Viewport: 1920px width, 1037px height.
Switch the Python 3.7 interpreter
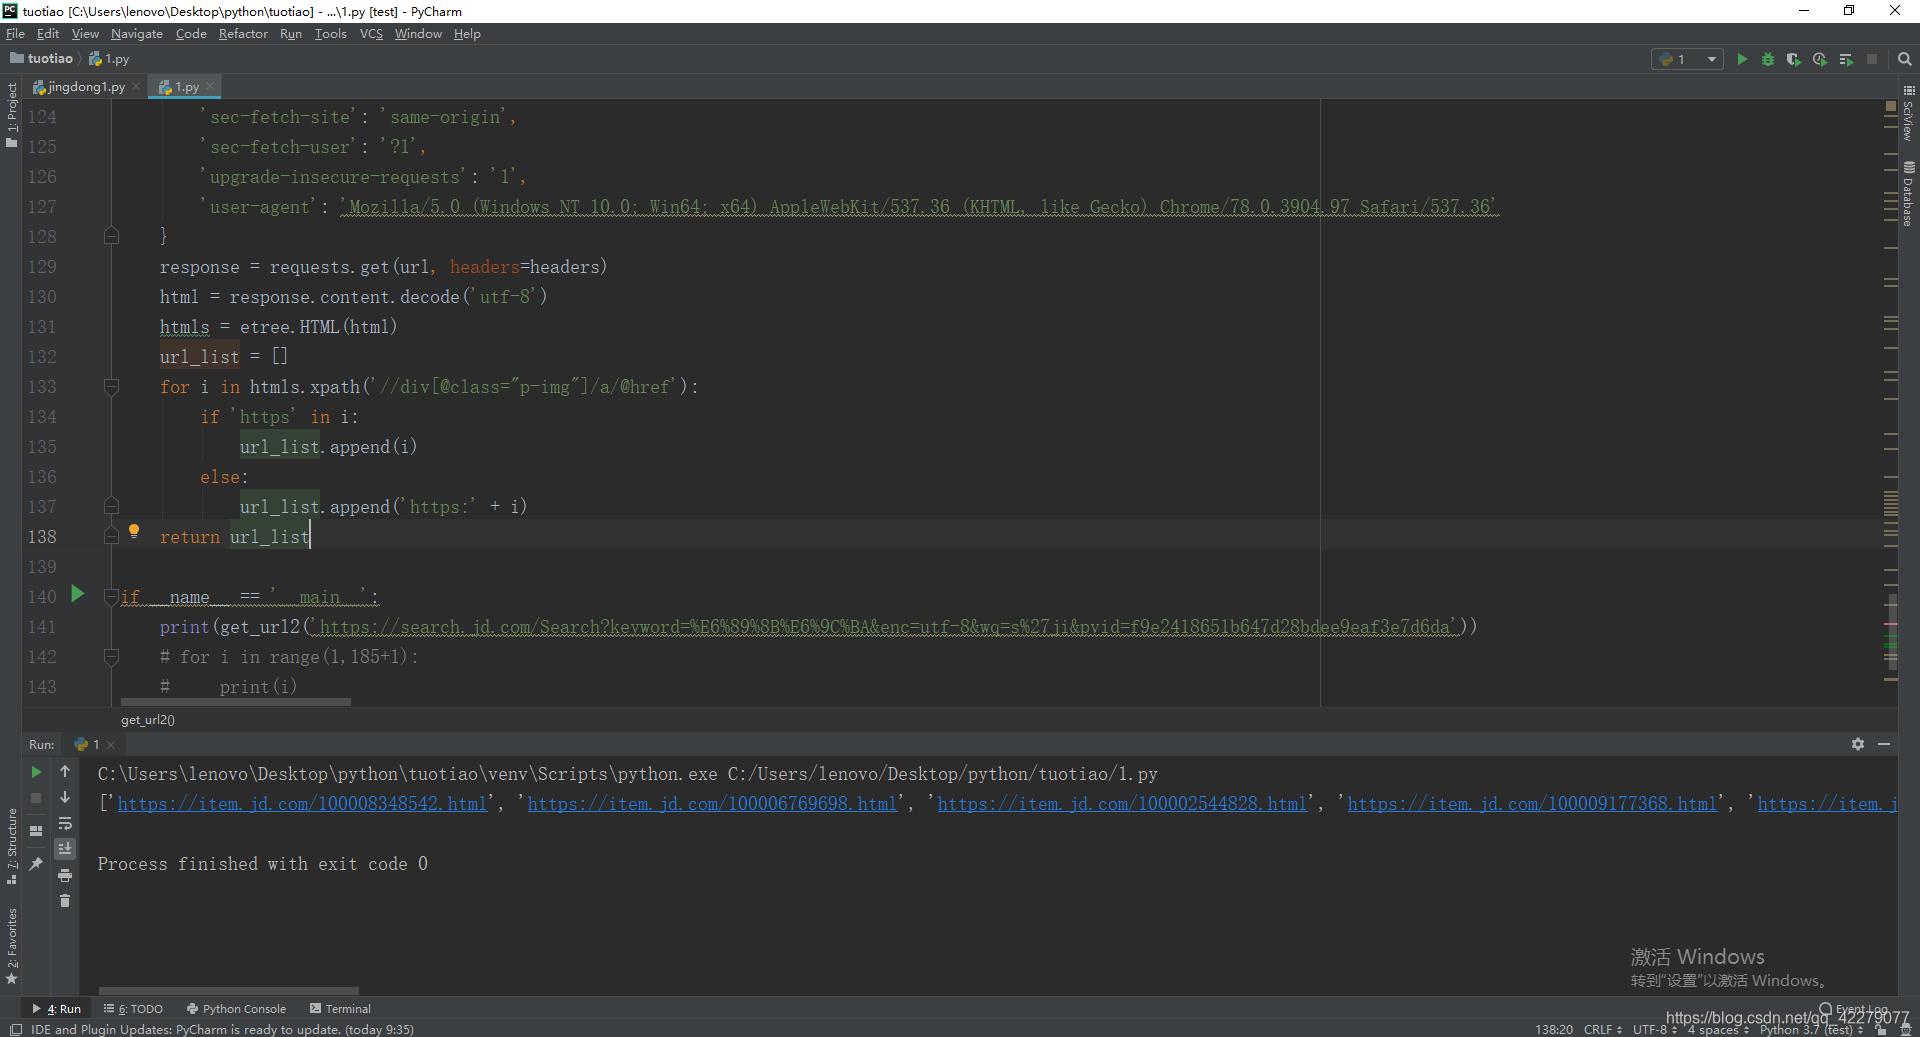[x=1810, y=1029]
